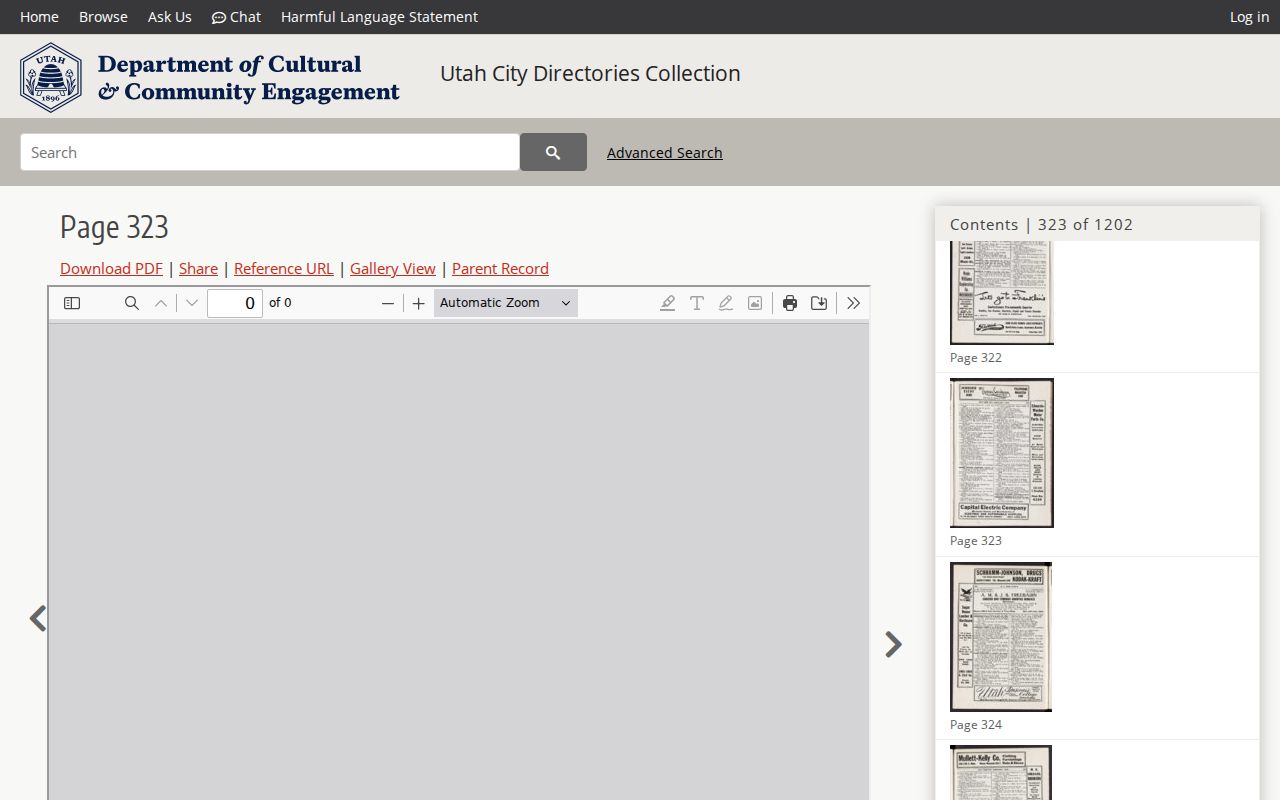Viewport: 1280px width, 800px height.
Task: Open the Page 324 thumbnail
Action: [x=1000, y=637]
